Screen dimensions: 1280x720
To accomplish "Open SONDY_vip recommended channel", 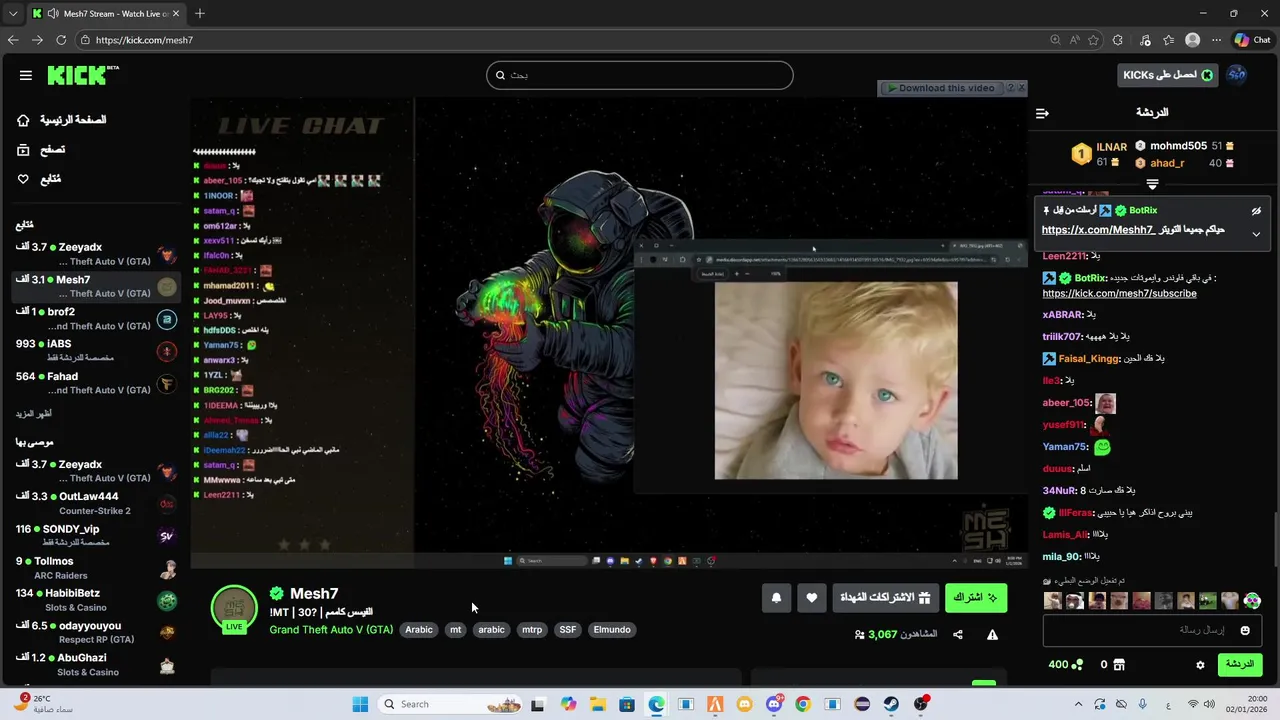I will coord(96,535).
